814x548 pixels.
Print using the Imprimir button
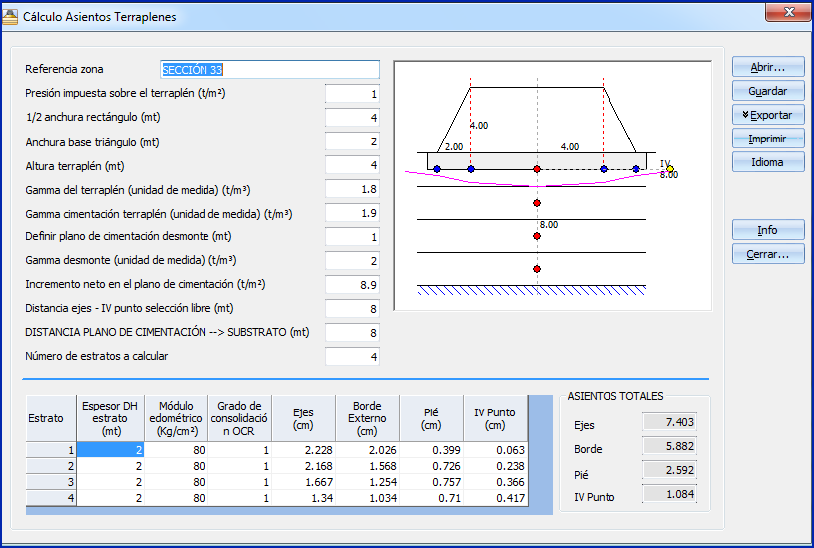point(768,139)
